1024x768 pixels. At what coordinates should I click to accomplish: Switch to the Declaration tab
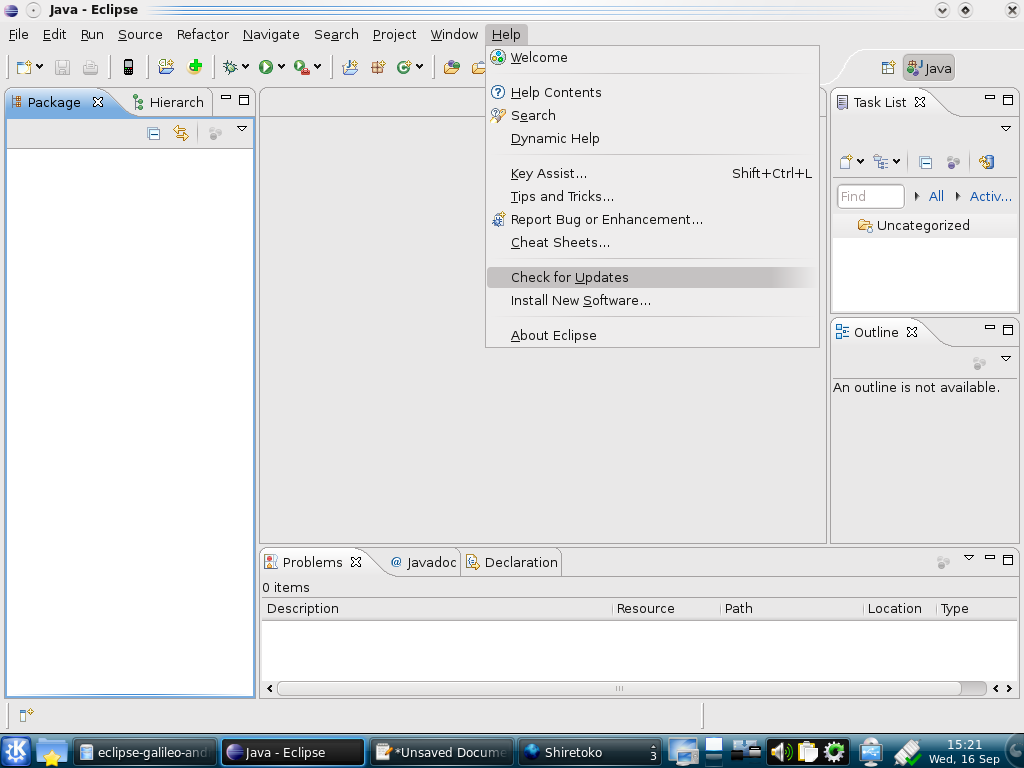[512, 562]
